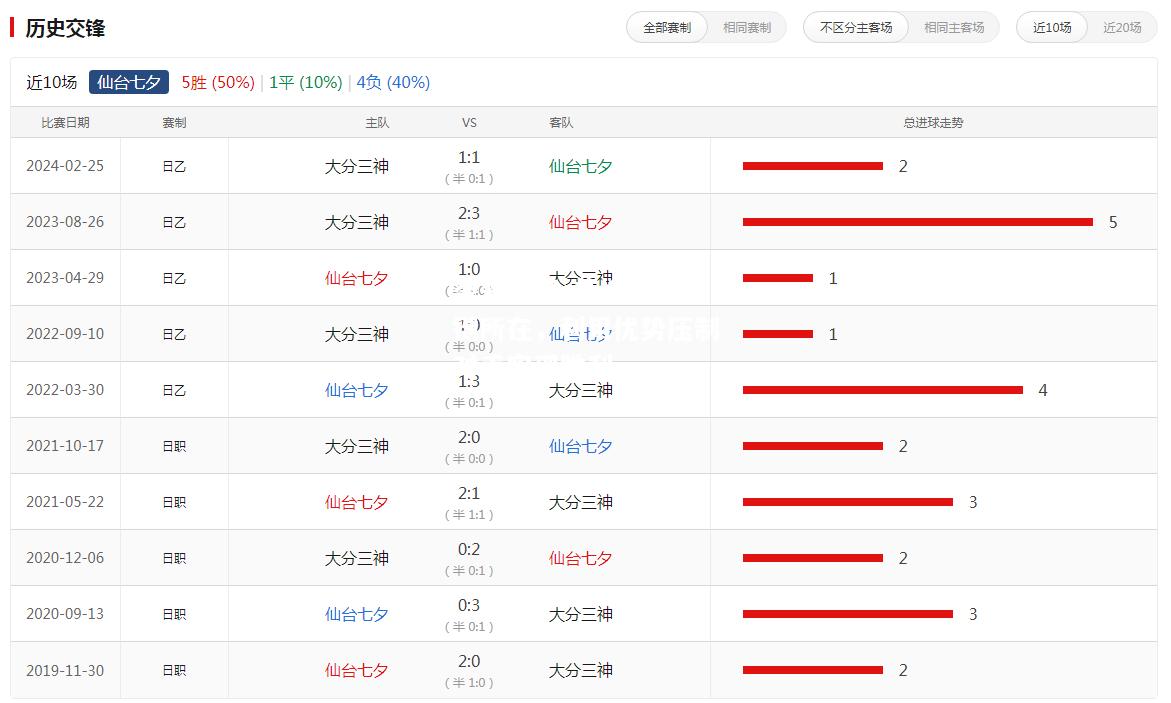Select the 2021-10-17 match date

pos(65,446)
